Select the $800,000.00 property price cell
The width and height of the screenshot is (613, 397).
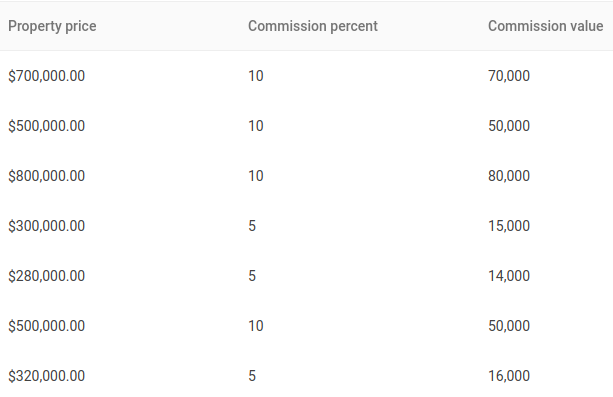click(x=47, y=176)
